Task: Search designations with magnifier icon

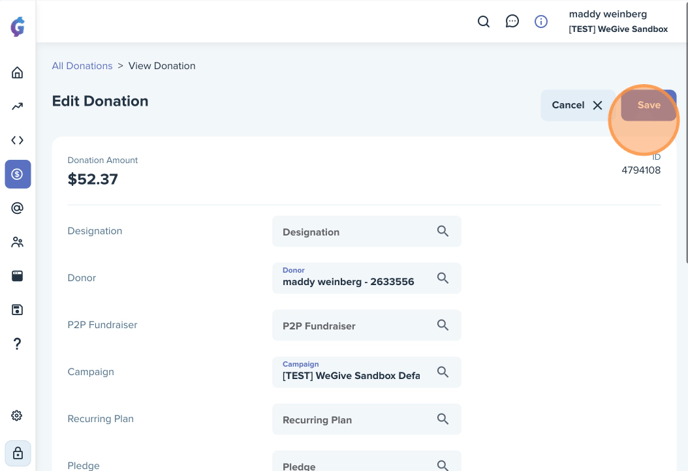Action: [x=443, y=231]
